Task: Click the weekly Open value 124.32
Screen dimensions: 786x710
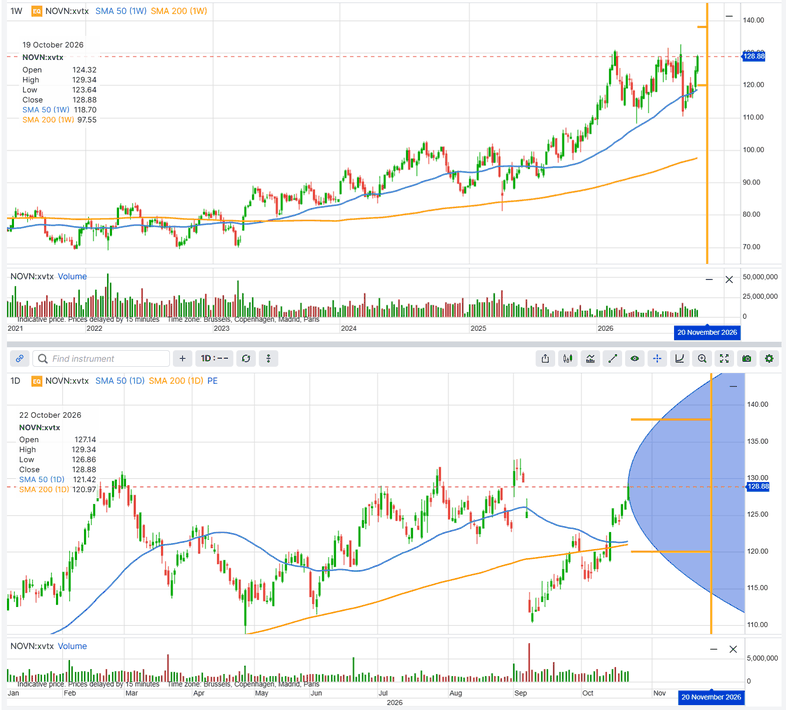Action: click(x=85, y=70)
